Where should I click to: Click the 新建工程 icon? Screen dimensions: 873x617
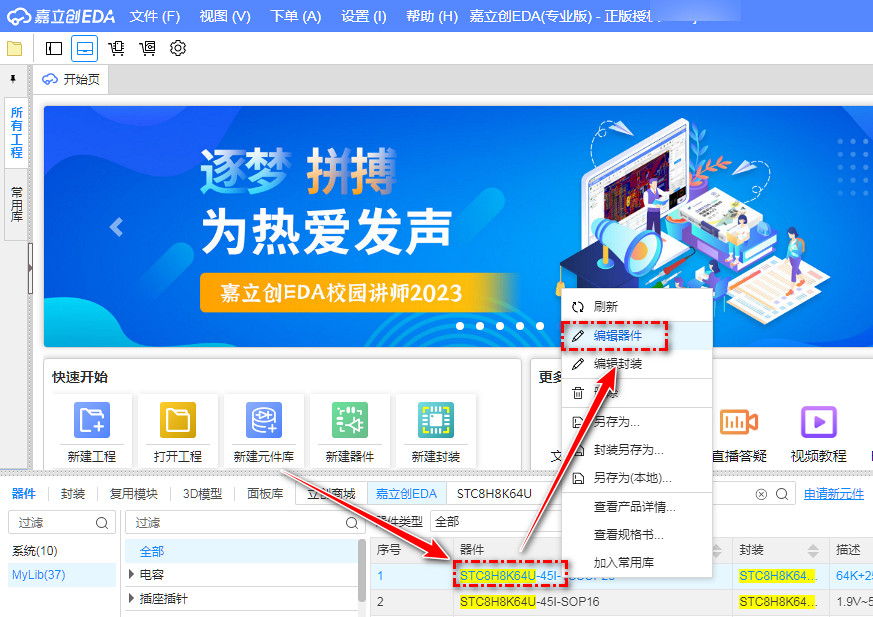[92, 420]
